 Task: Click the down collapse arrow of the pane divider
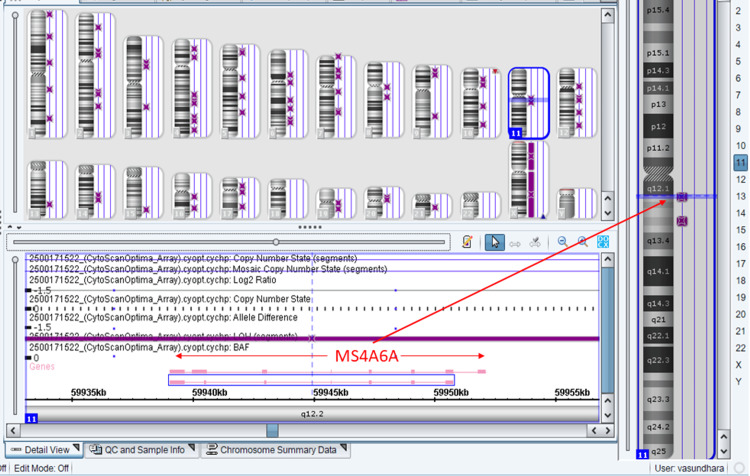[x=18, y=227]
